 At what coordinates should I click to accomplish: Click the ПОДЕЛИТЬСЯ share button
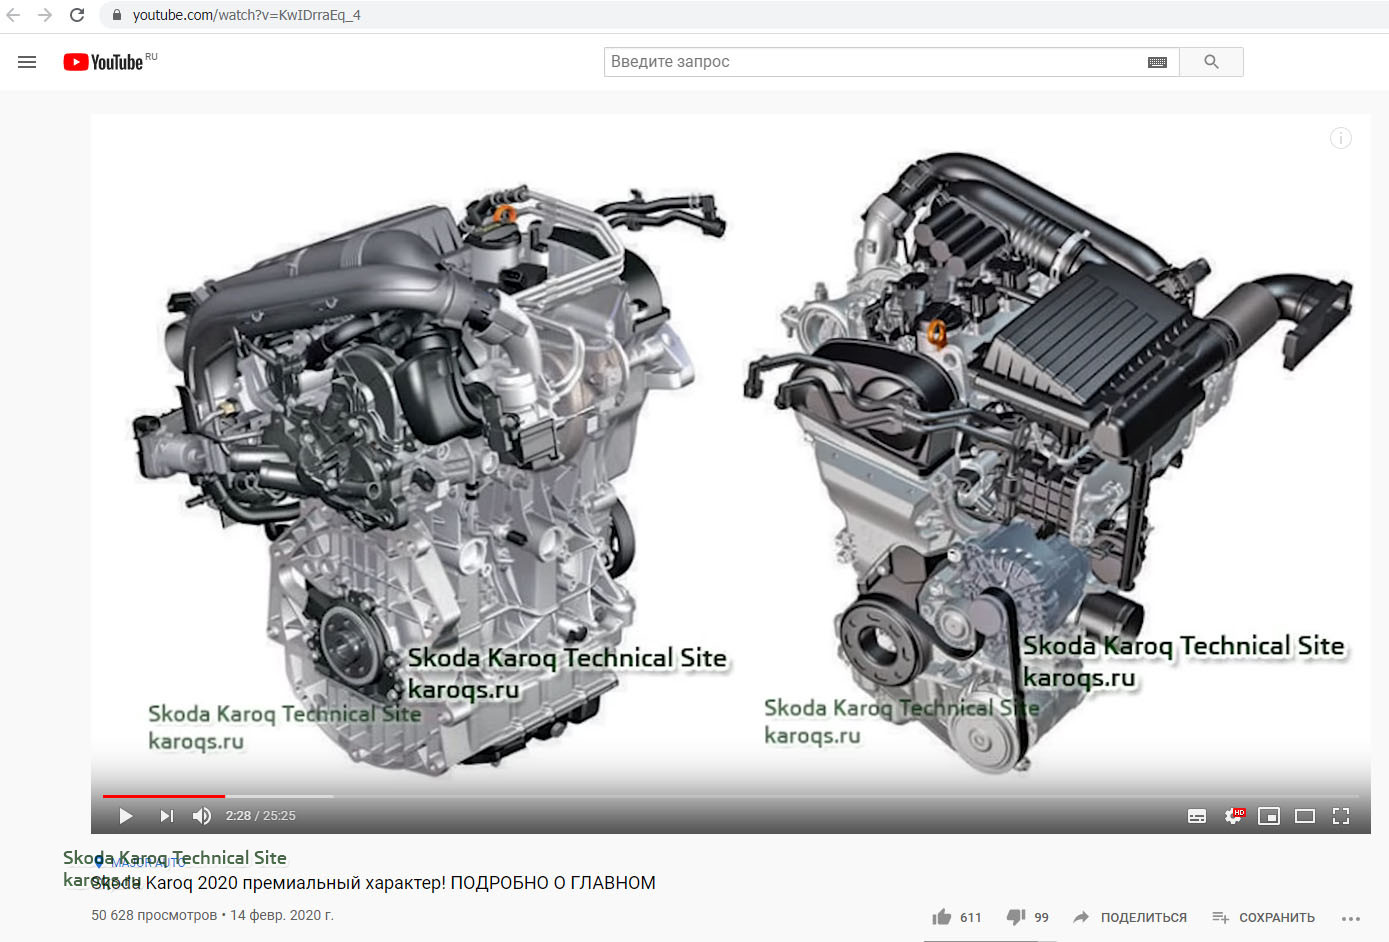tap(1130, 917)
